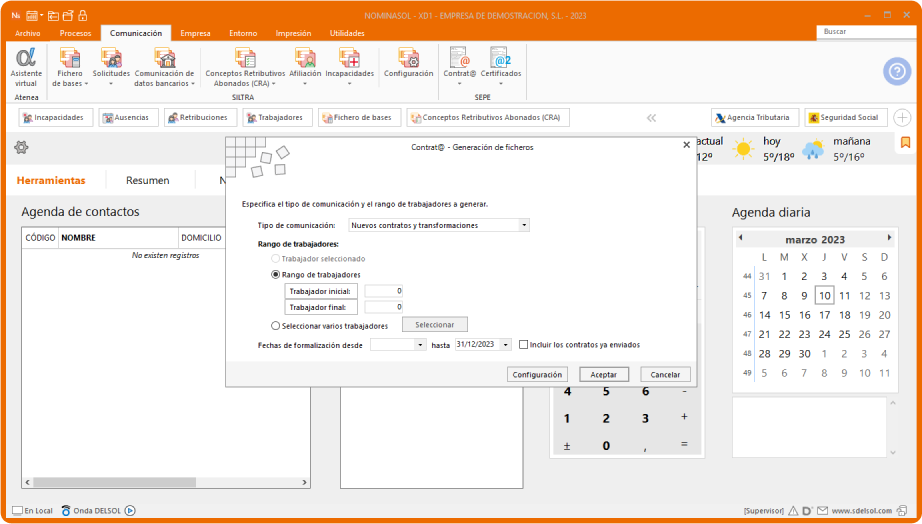
Task: Open Agencia Tributaria shortcut
Action: point(754,118)
